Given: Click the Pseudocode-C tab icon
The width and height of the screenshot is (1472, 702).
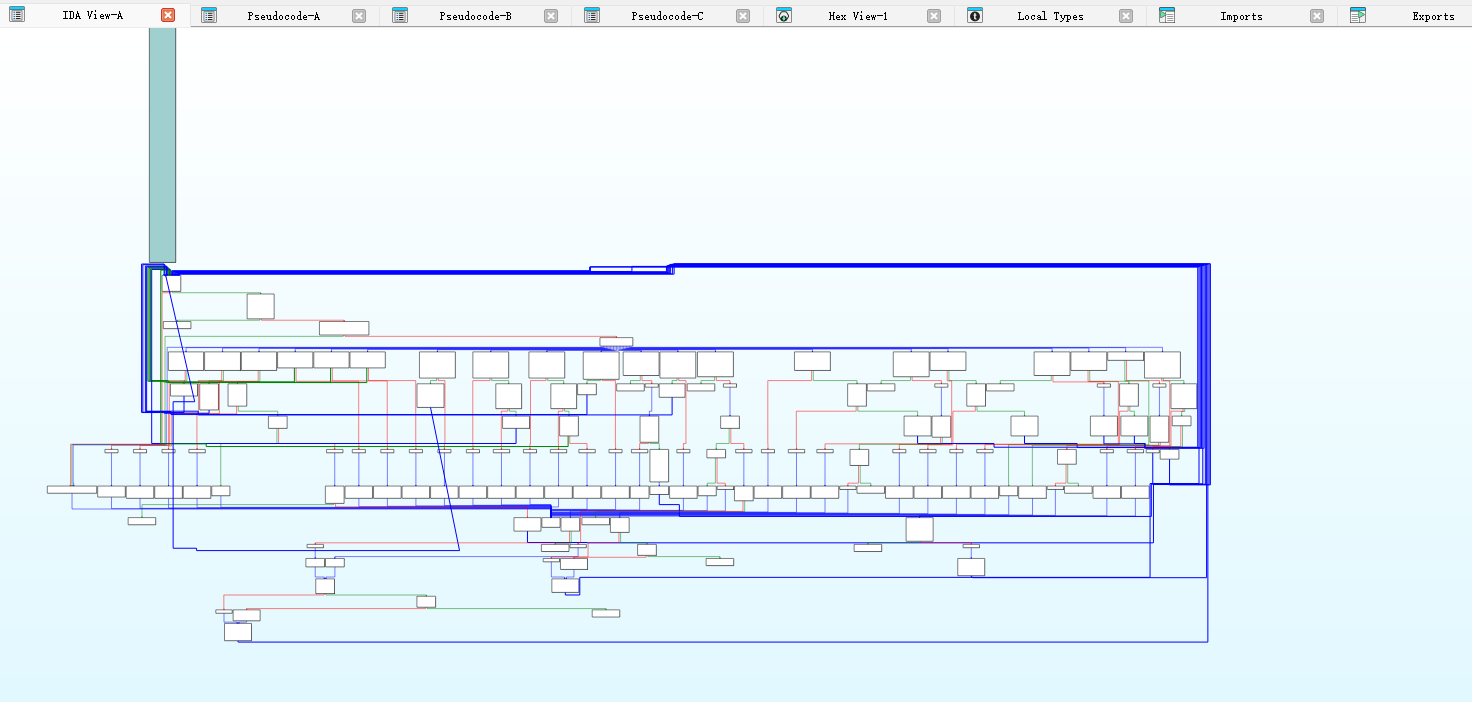Looking at the screenshot, I should (592, 15).
